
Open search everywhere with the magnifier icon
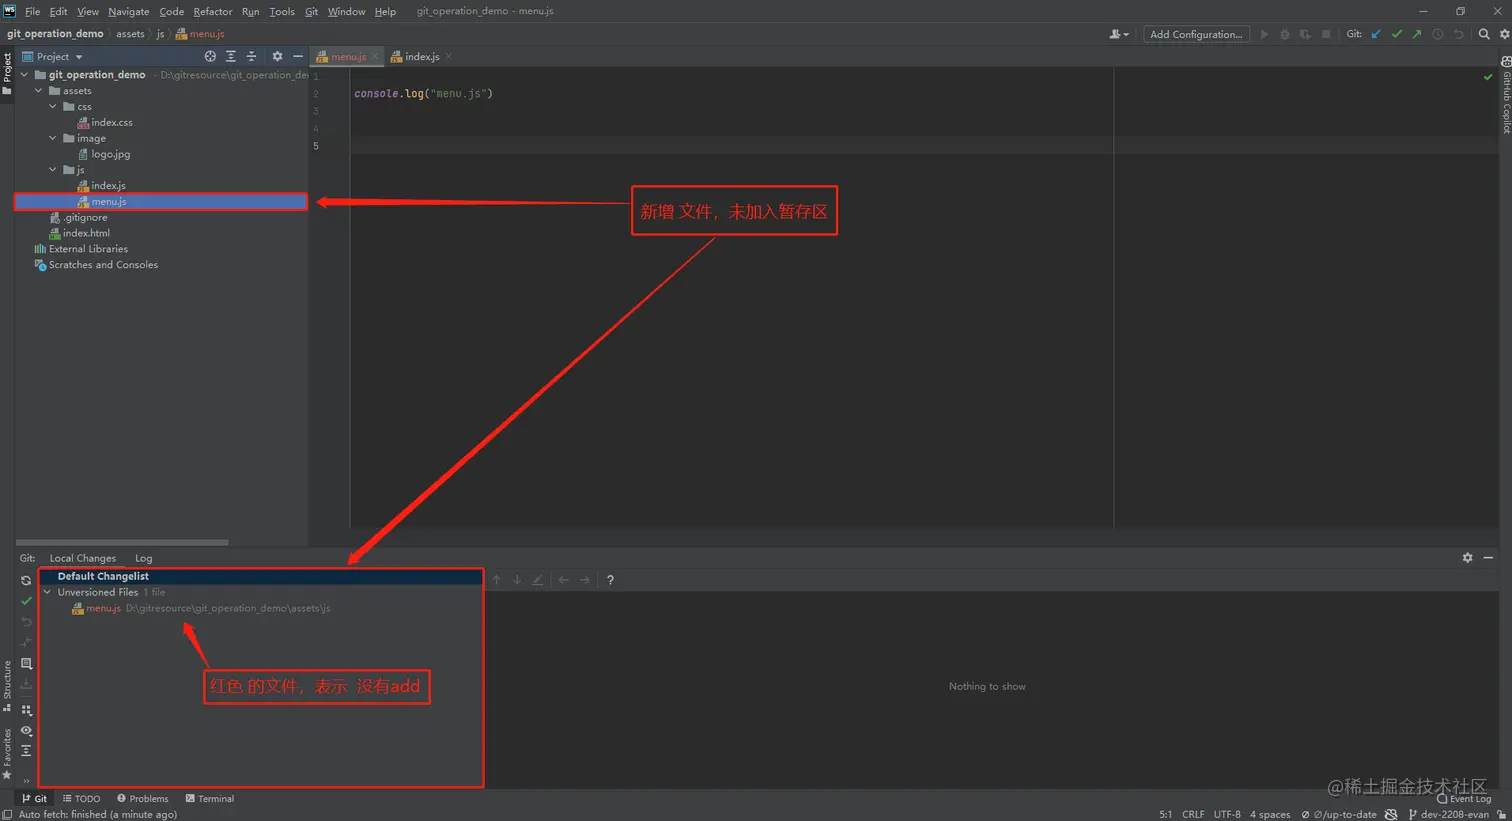click(1484, 33)
